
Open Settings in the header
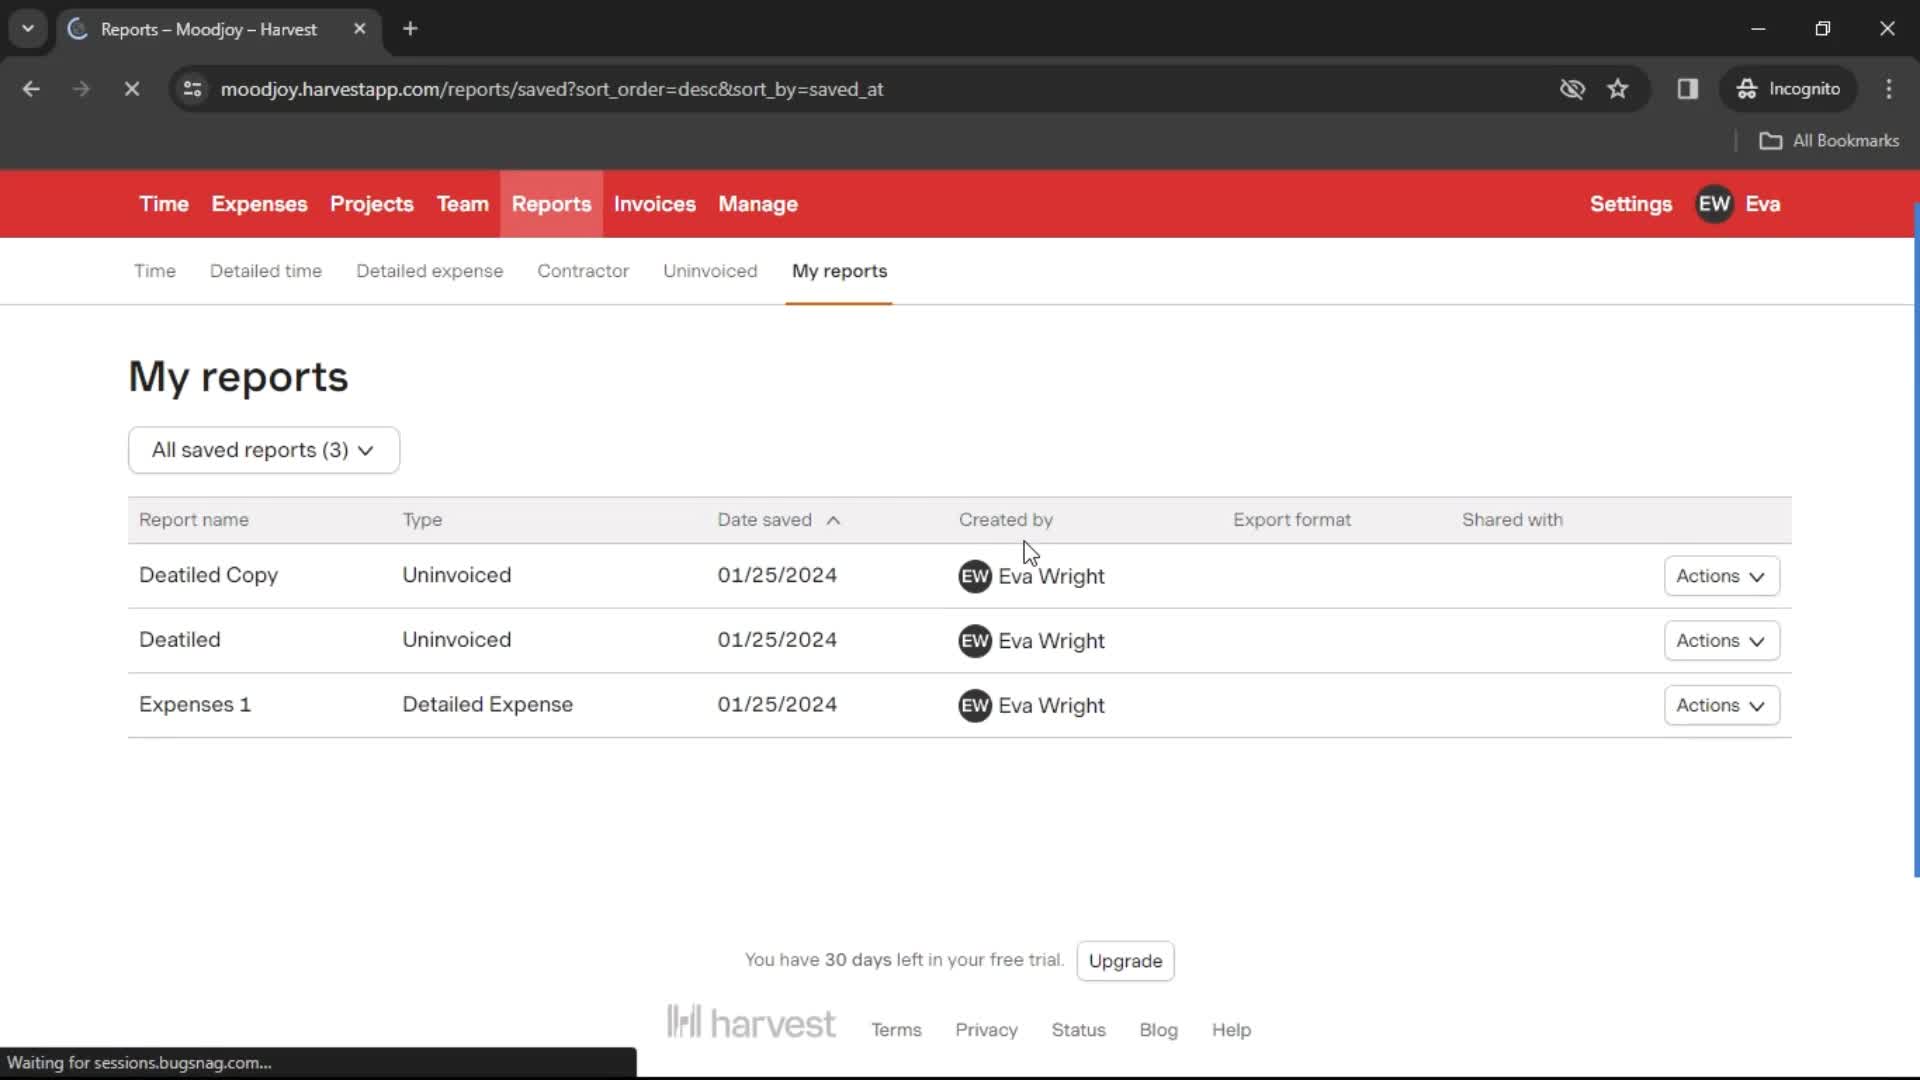pyautogui.click(x=1631, y=204)
